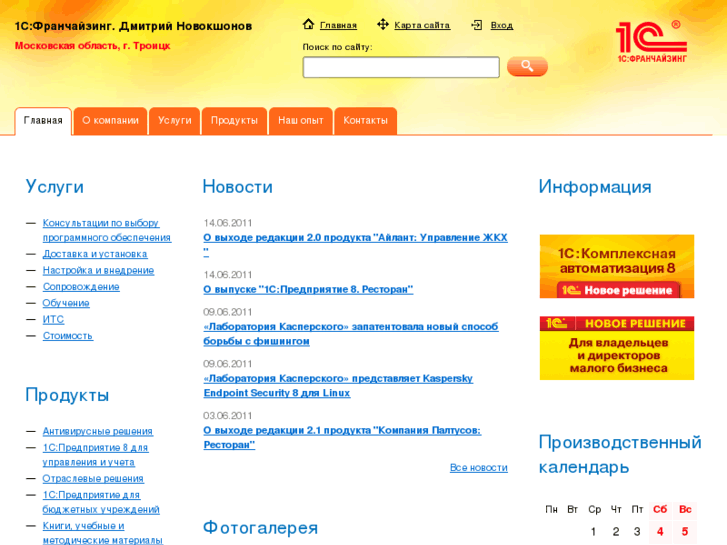This screenshot has height=545, width=727.
Task: Click the Для владельцев и директоров малого бизнеса banner
Action: [617, 348]
